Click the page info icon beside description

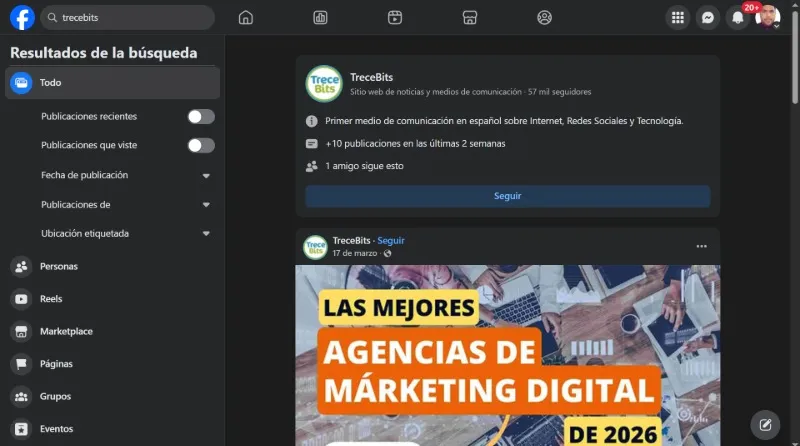(311, 121)
